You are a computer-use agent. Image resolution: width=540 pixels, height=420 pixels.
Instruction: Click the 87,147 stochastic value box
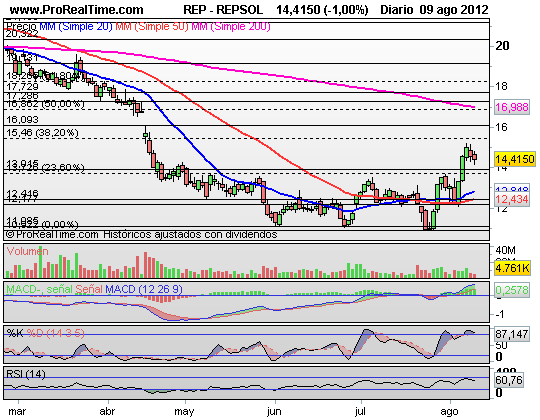point(512,334)
